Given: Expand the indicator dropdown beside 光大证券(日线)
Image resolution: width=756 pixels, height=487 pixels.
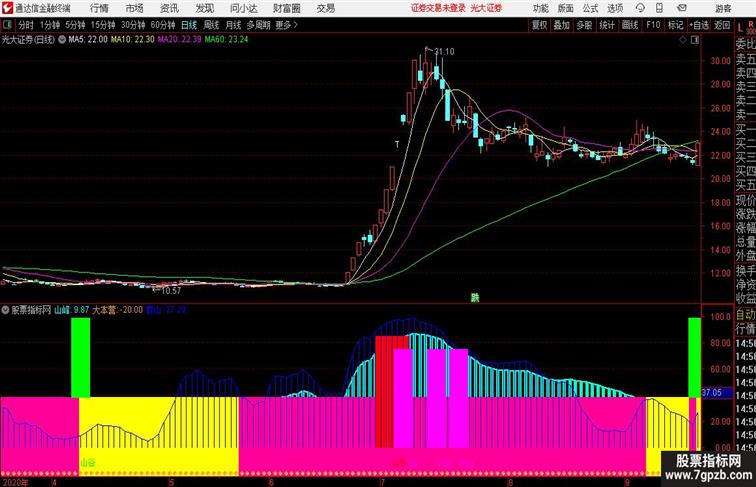Looking at the screenshot, I should coord(62,40).
